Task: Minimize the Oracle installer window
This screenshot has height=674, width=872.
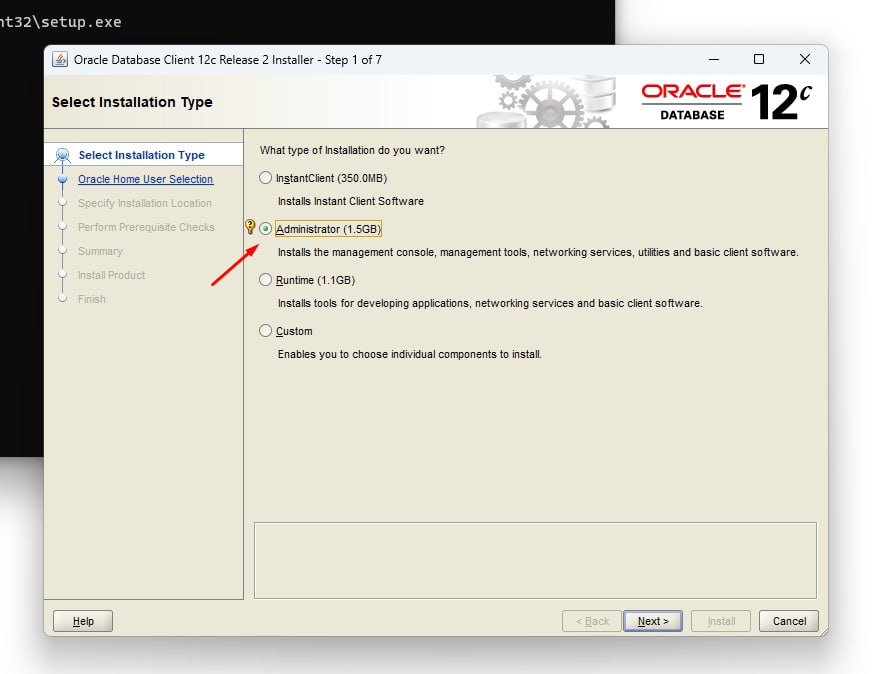Action: [714, 59]
